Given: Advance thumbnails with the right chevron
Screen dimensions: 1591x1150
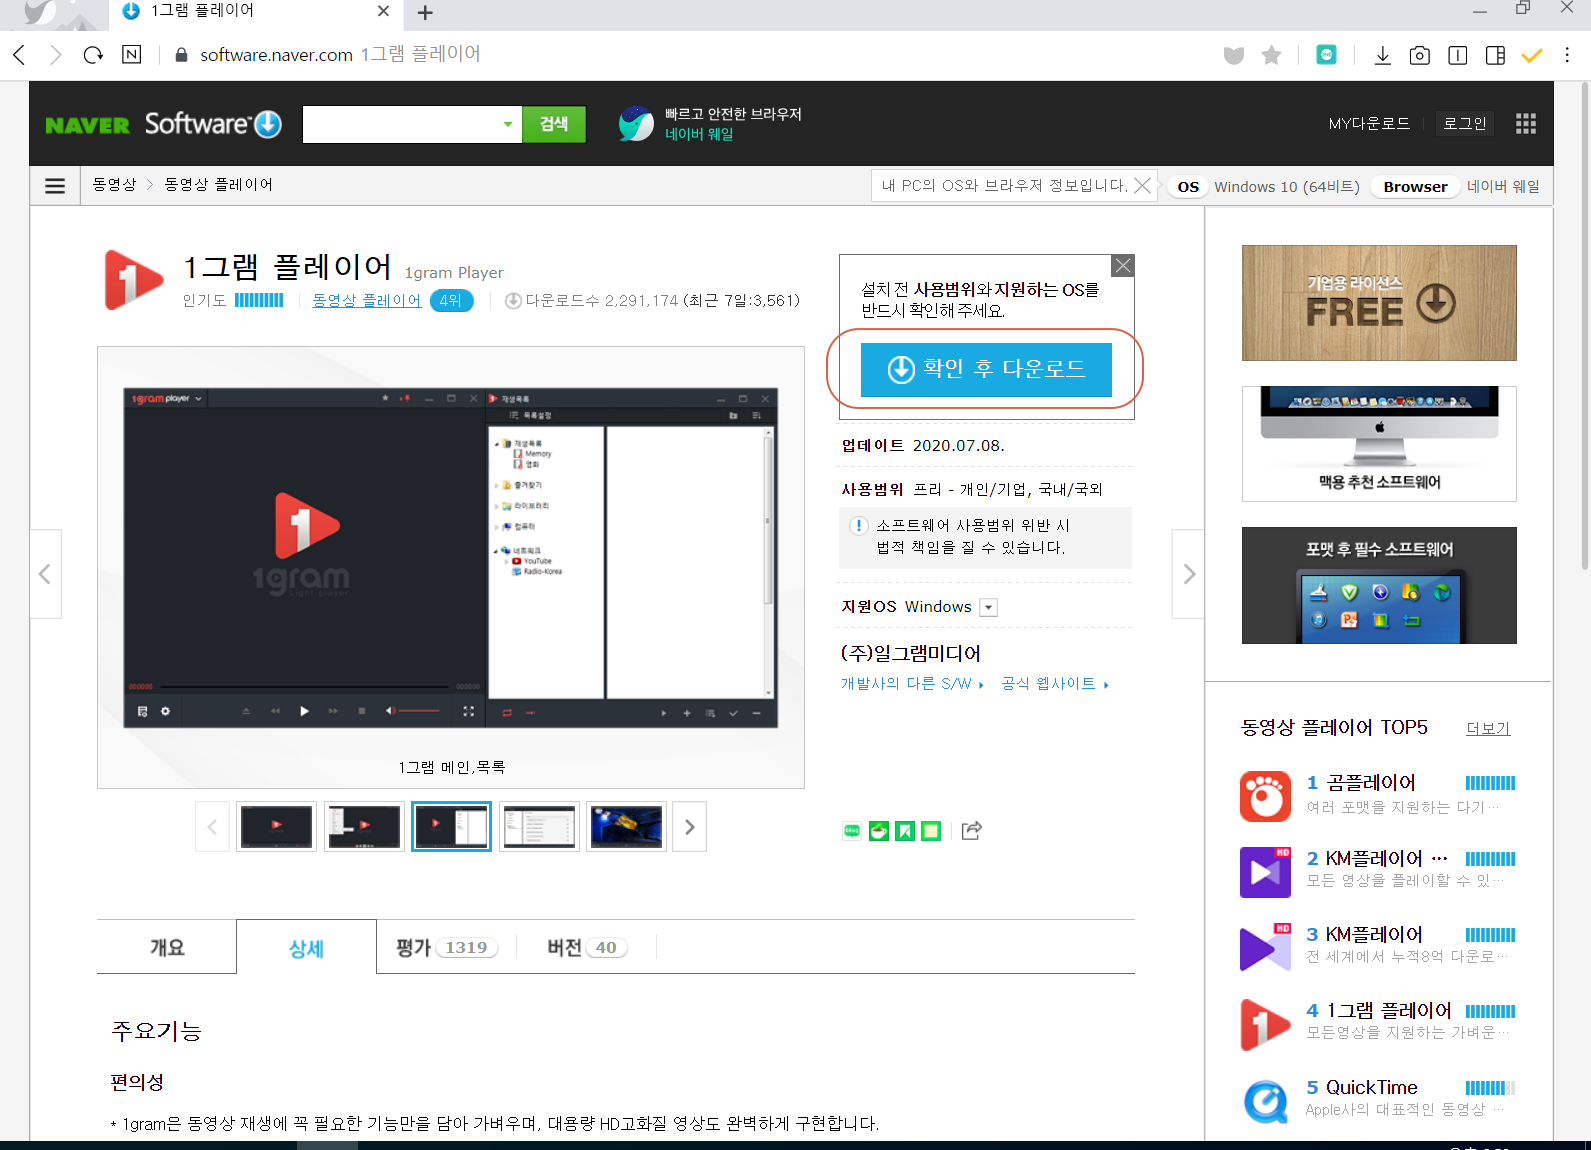Looking at the screenshot, I should (x=689, y=827).
